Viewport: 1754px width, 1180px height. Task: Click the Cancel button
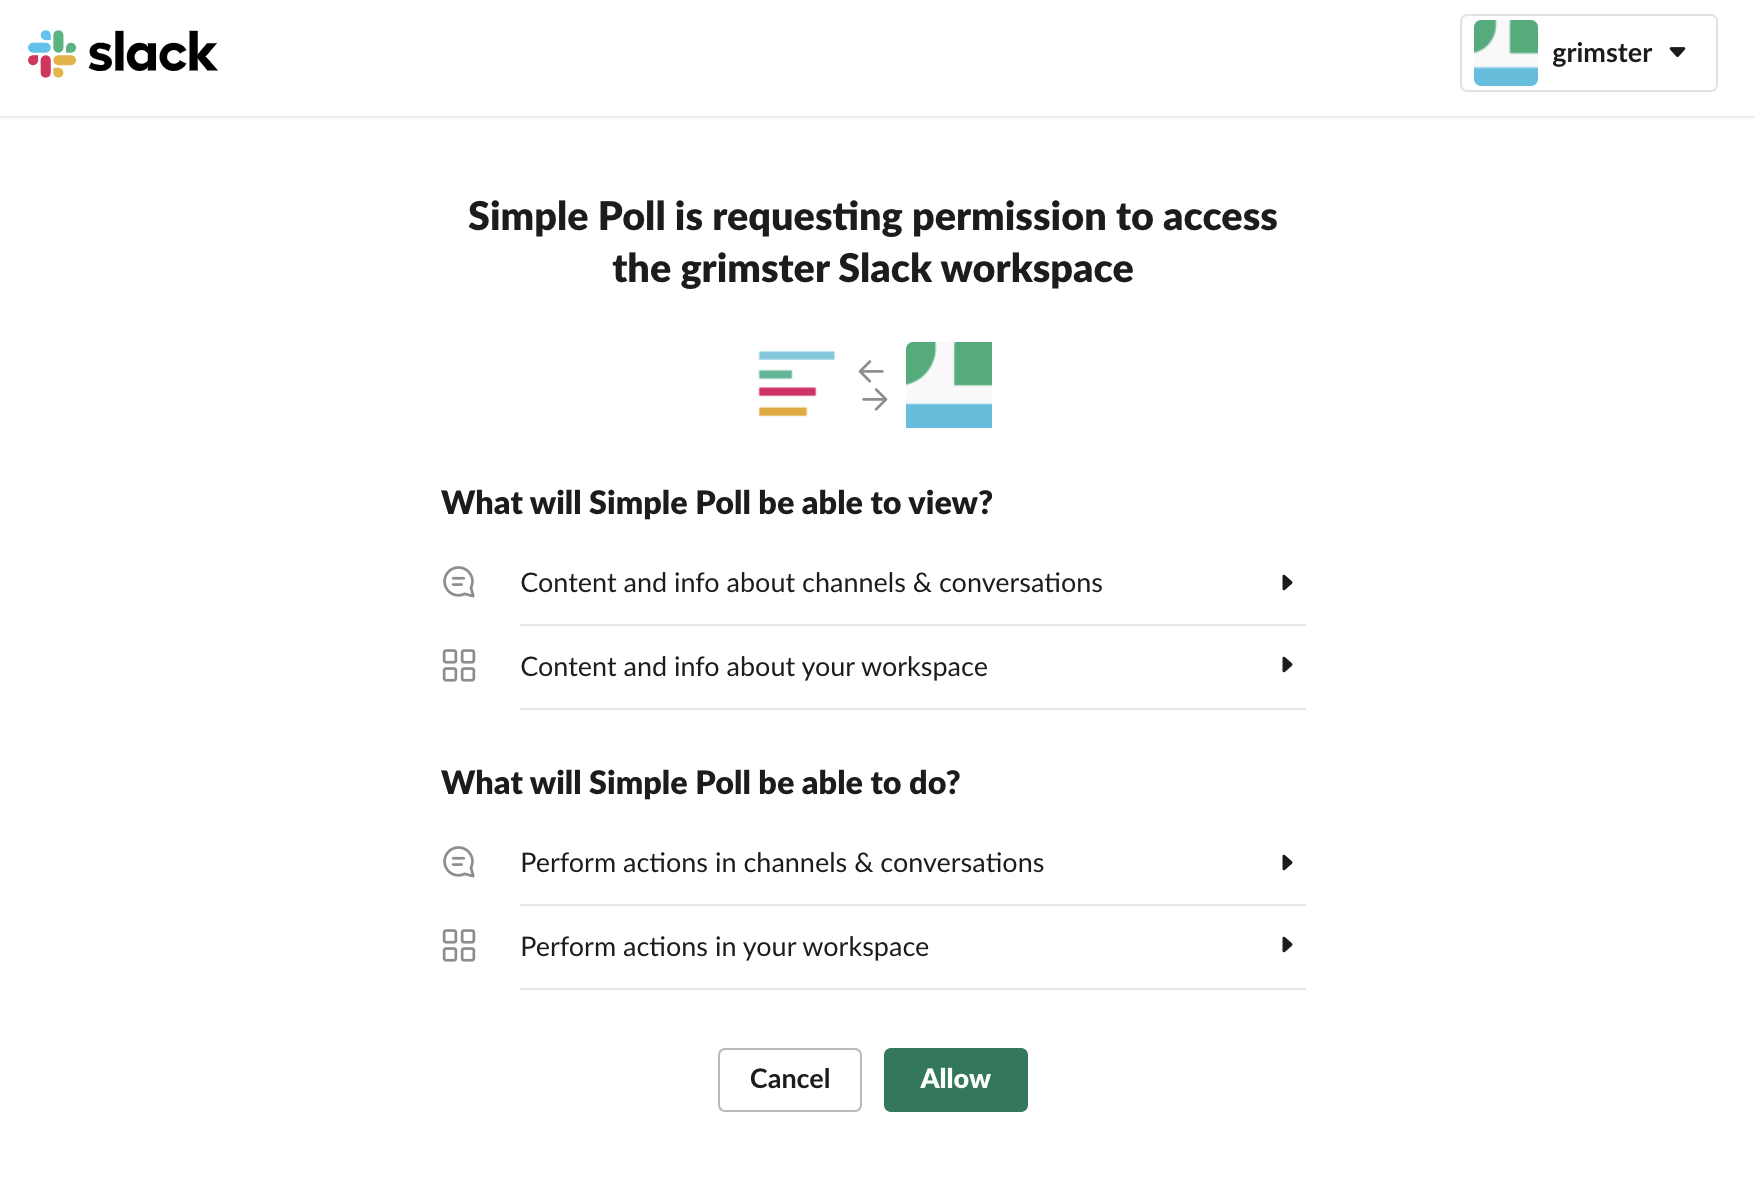(789, 1079)
